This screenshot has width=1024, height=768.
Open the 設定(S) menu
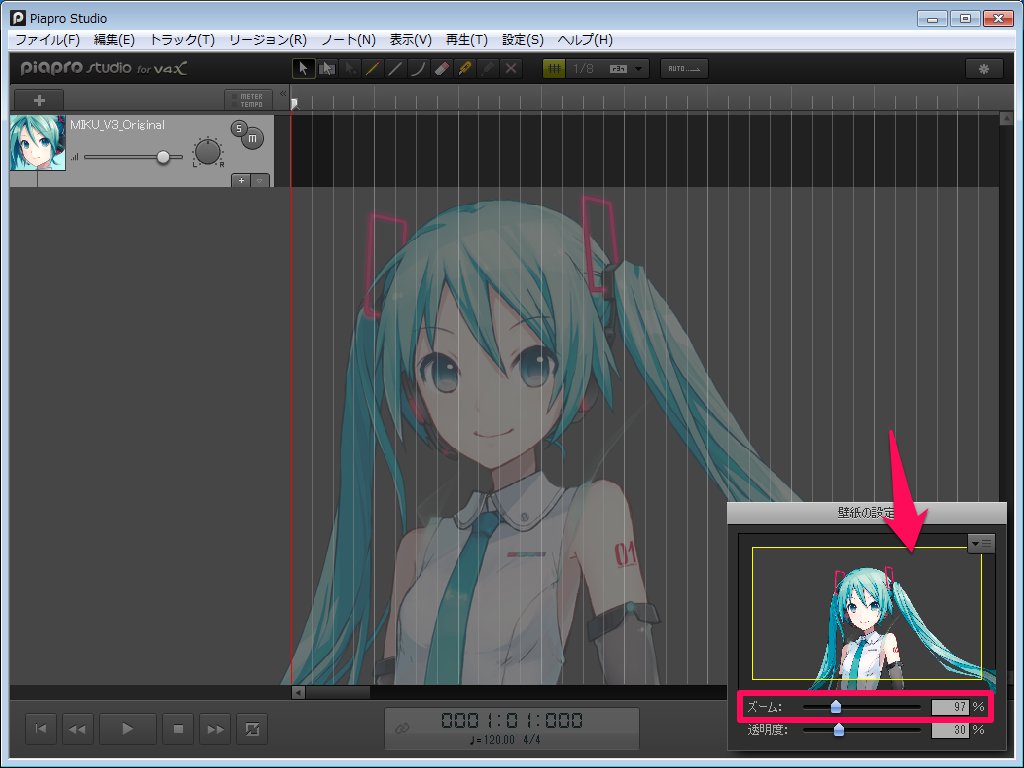click(522, 40)
